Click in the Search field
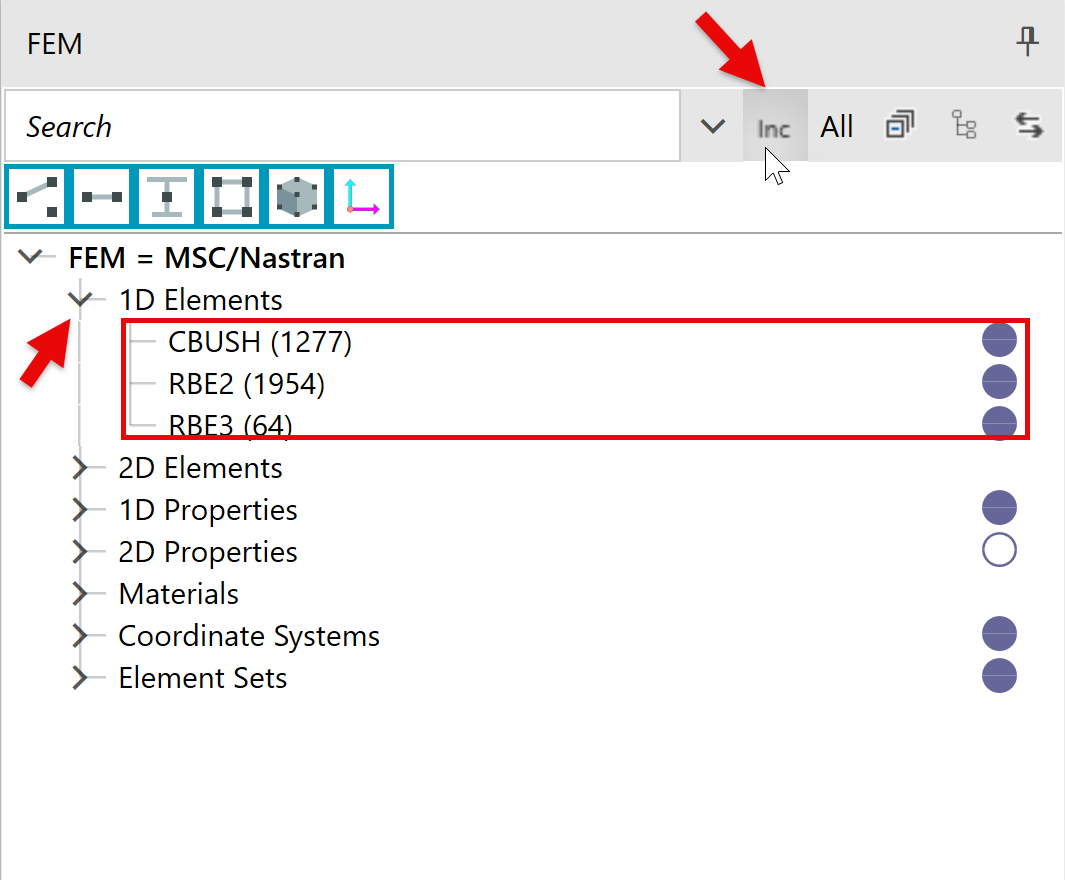The image size is (1065, 880). 342,126
